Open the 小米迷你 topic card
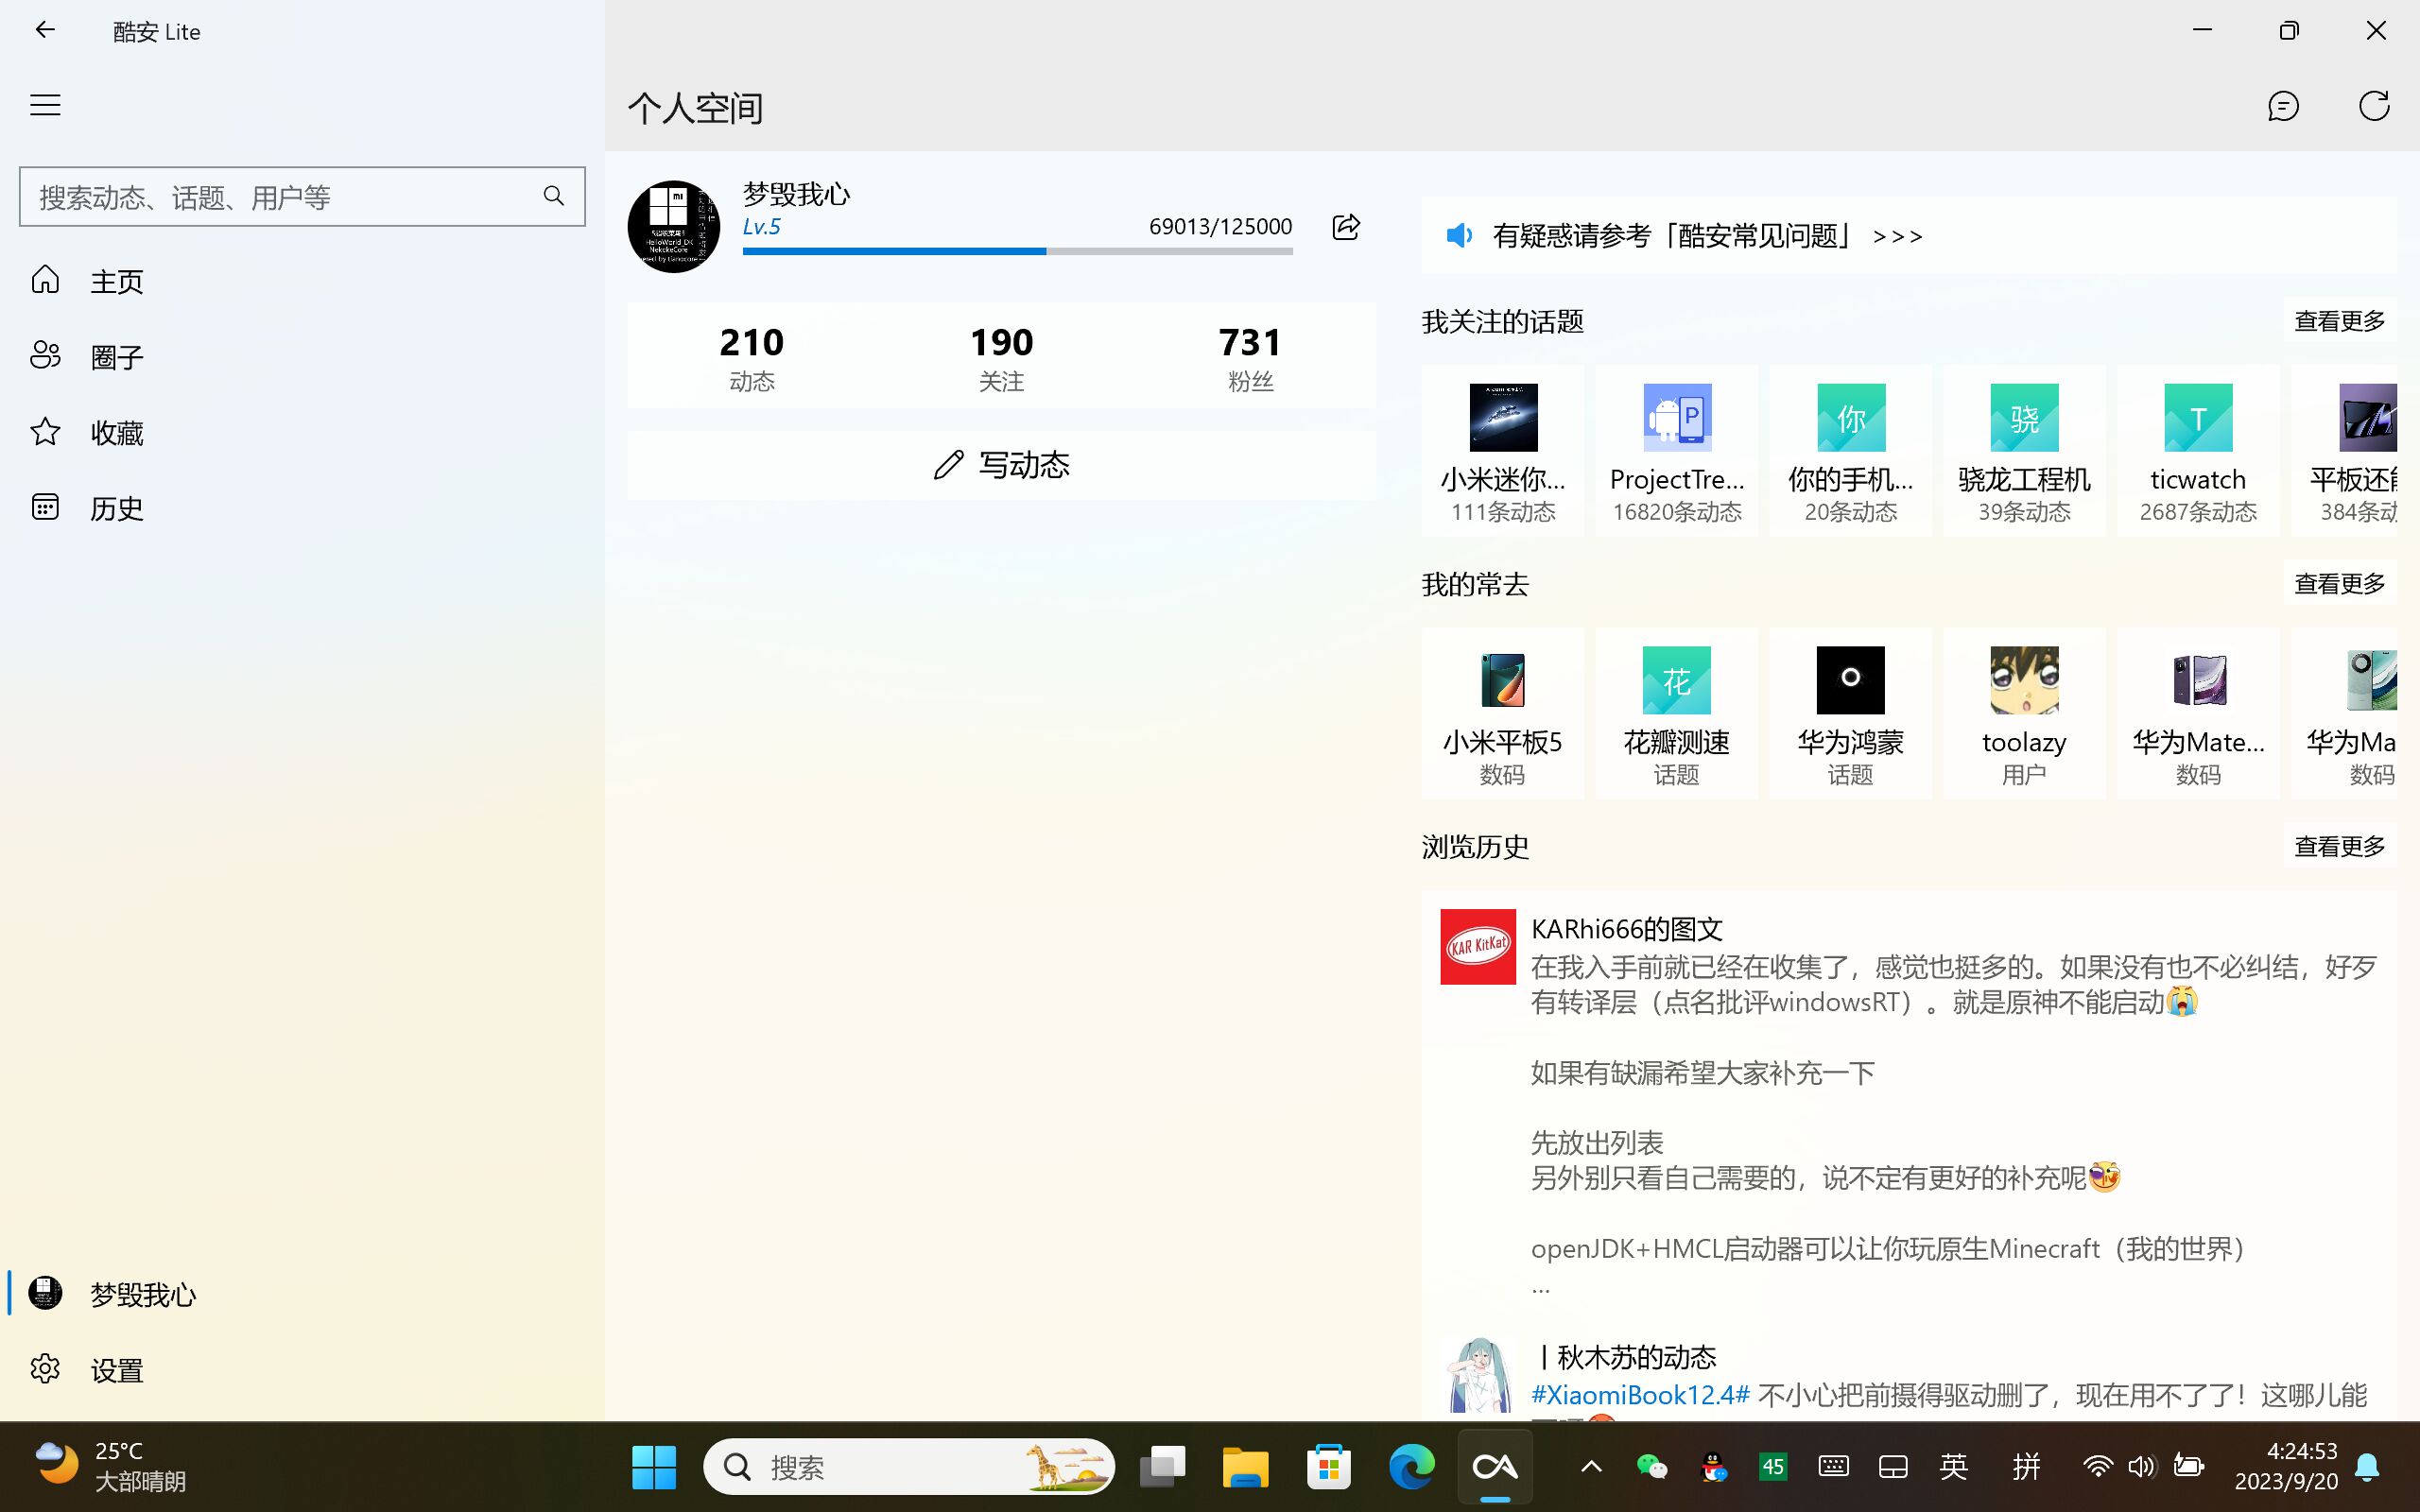The image size is (2420, 1512). coord(1503,451)
